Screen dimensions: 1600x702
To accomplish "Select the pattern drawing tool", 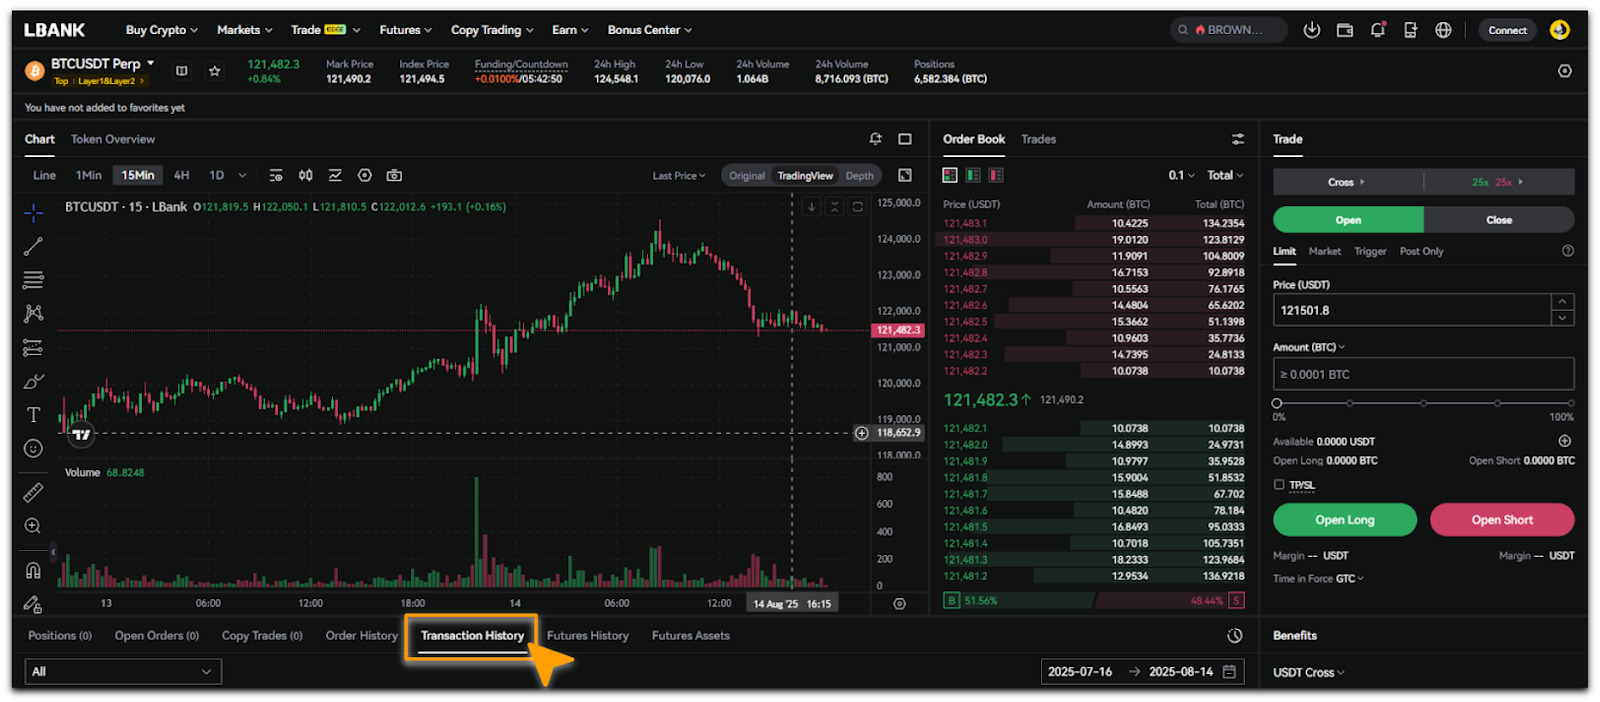I will point(33,314).
